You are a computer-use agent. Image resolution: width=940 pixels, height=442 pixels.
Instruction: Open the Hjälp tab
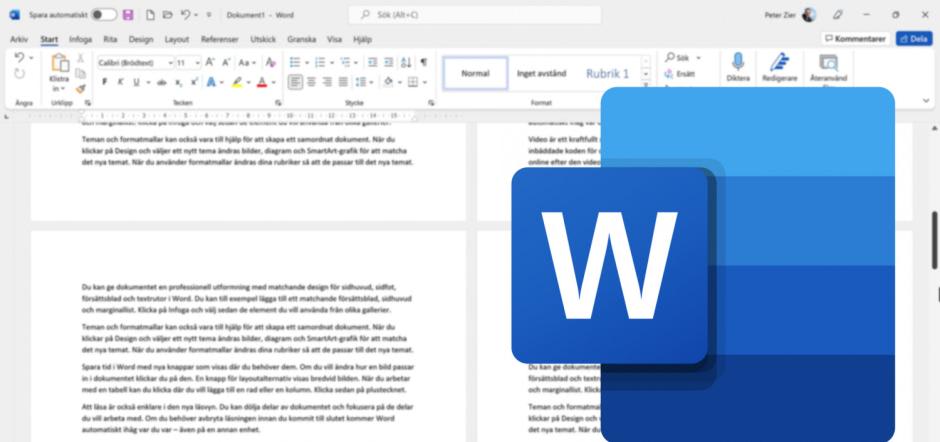[362, 40]
